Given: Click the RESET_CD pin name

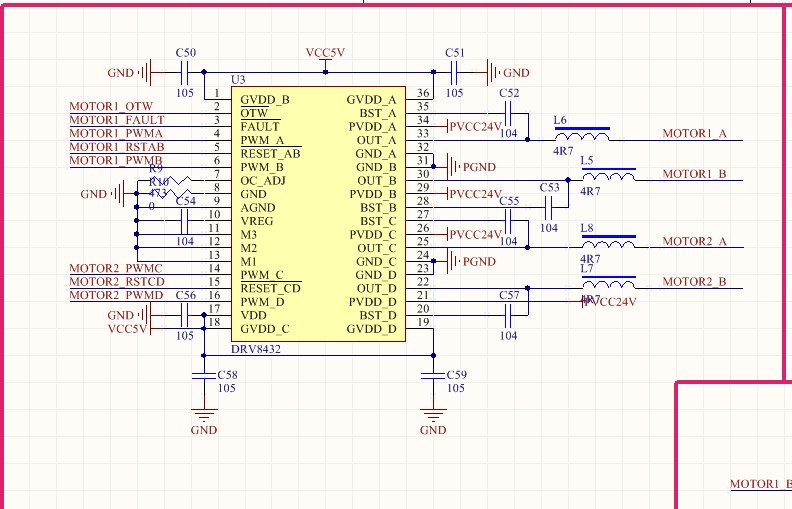Looking at the screenshot, I should click(x=271, y=288).
